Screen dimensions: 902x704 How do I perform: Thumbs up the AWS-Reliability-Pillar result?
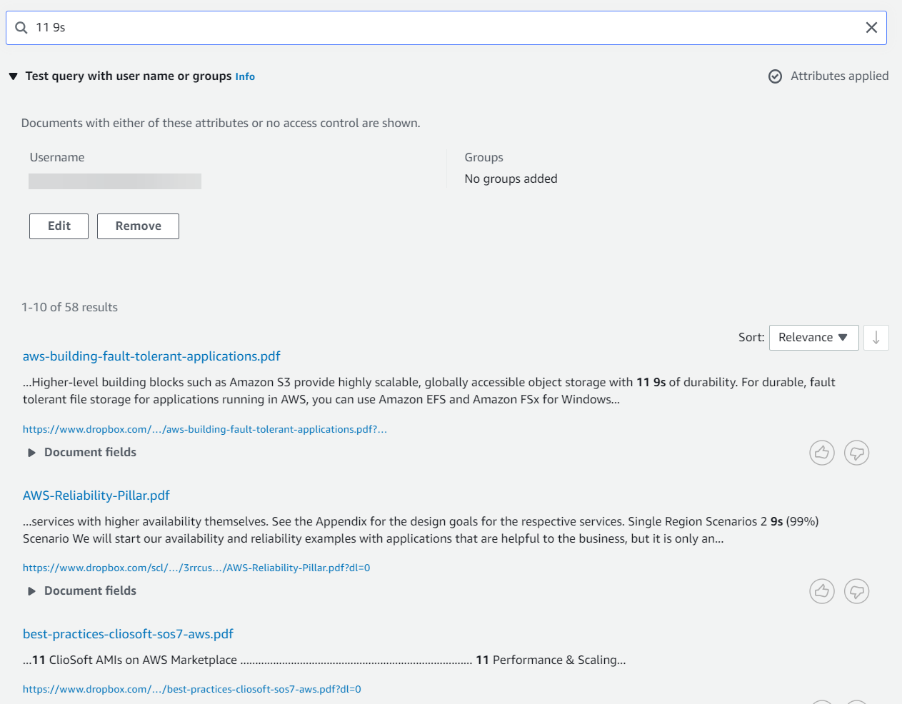coord(821,591)
